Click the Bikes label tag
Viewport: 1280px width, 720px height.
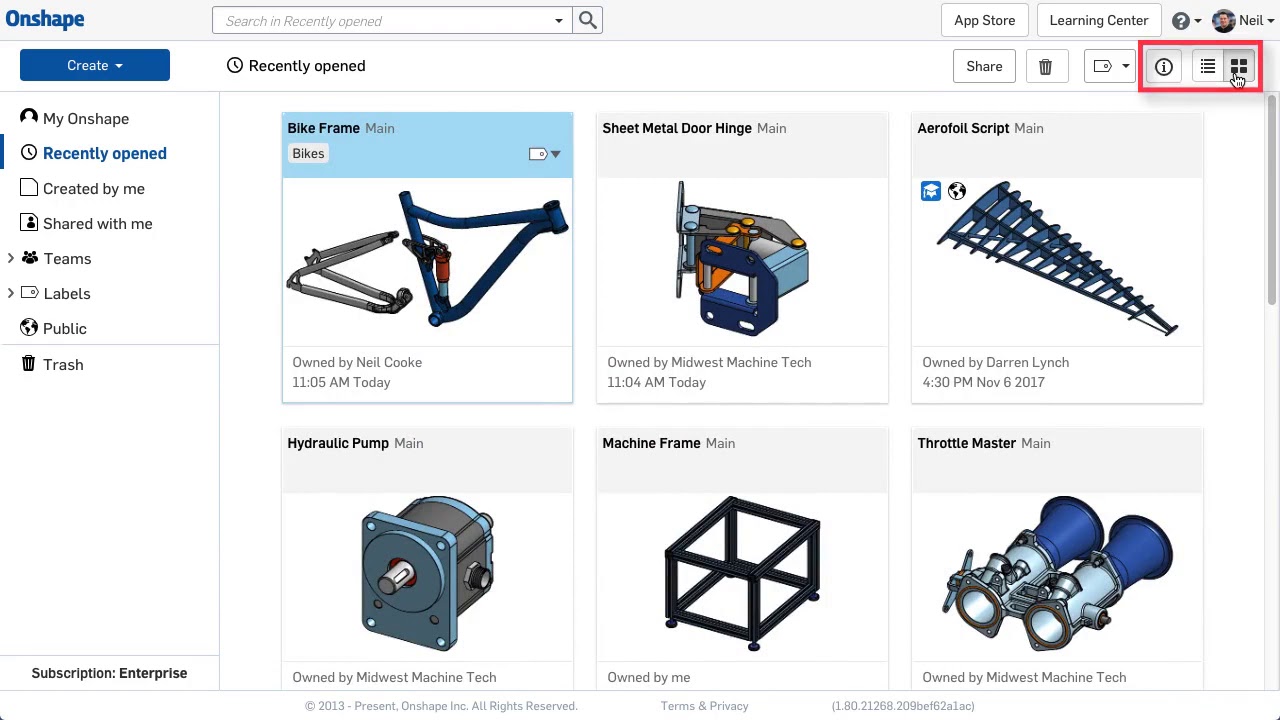pyautogui.click(x=308, y=153)
